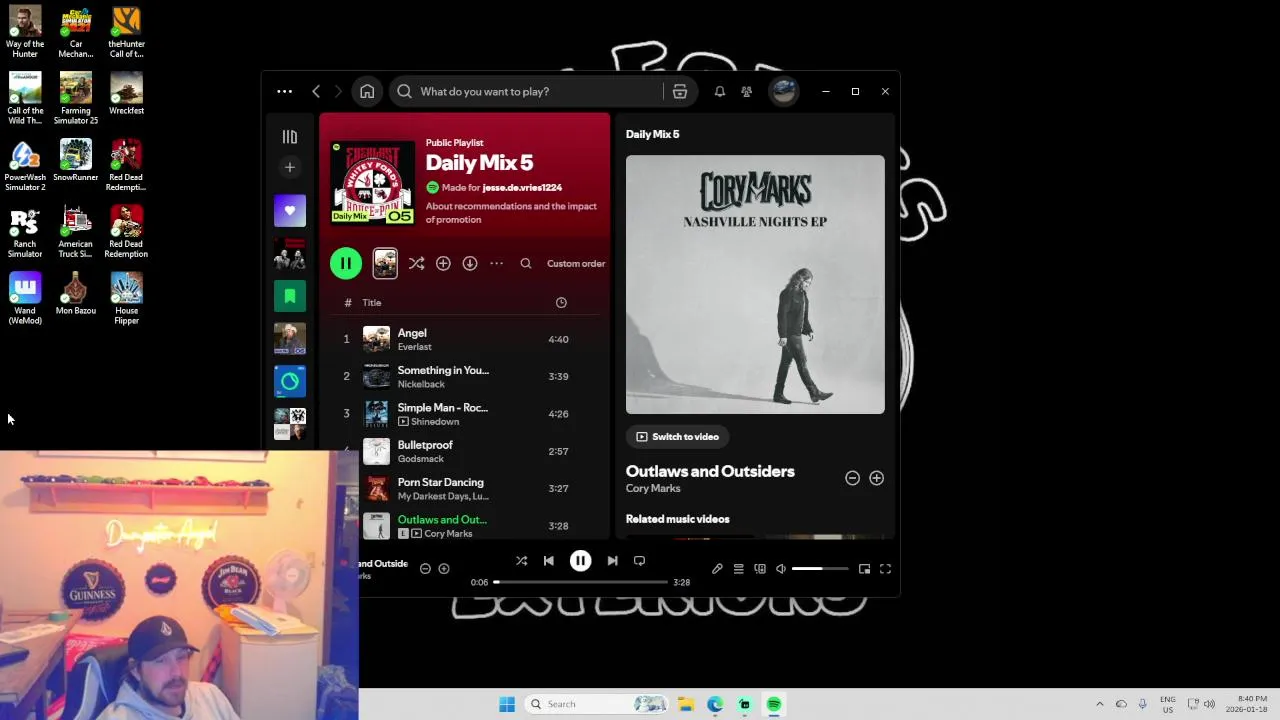
Task: Create new playlist with sidebar plus
Action: coord(290,168)
